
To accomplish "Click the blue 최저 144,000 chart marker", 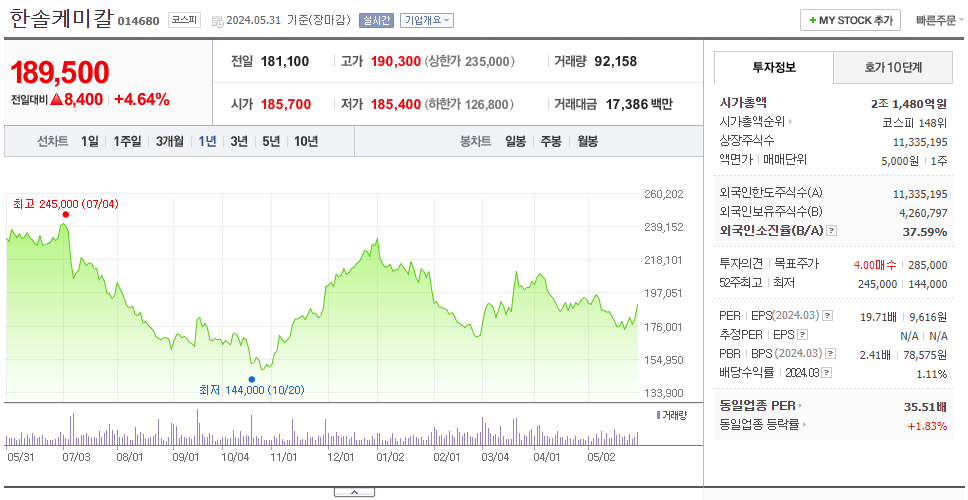I will [251, 379].
